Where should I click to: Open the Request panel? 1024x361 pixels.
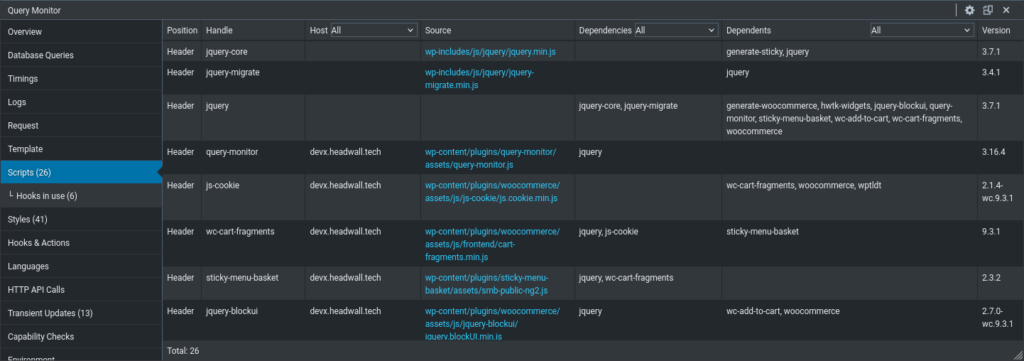[81, 125]
